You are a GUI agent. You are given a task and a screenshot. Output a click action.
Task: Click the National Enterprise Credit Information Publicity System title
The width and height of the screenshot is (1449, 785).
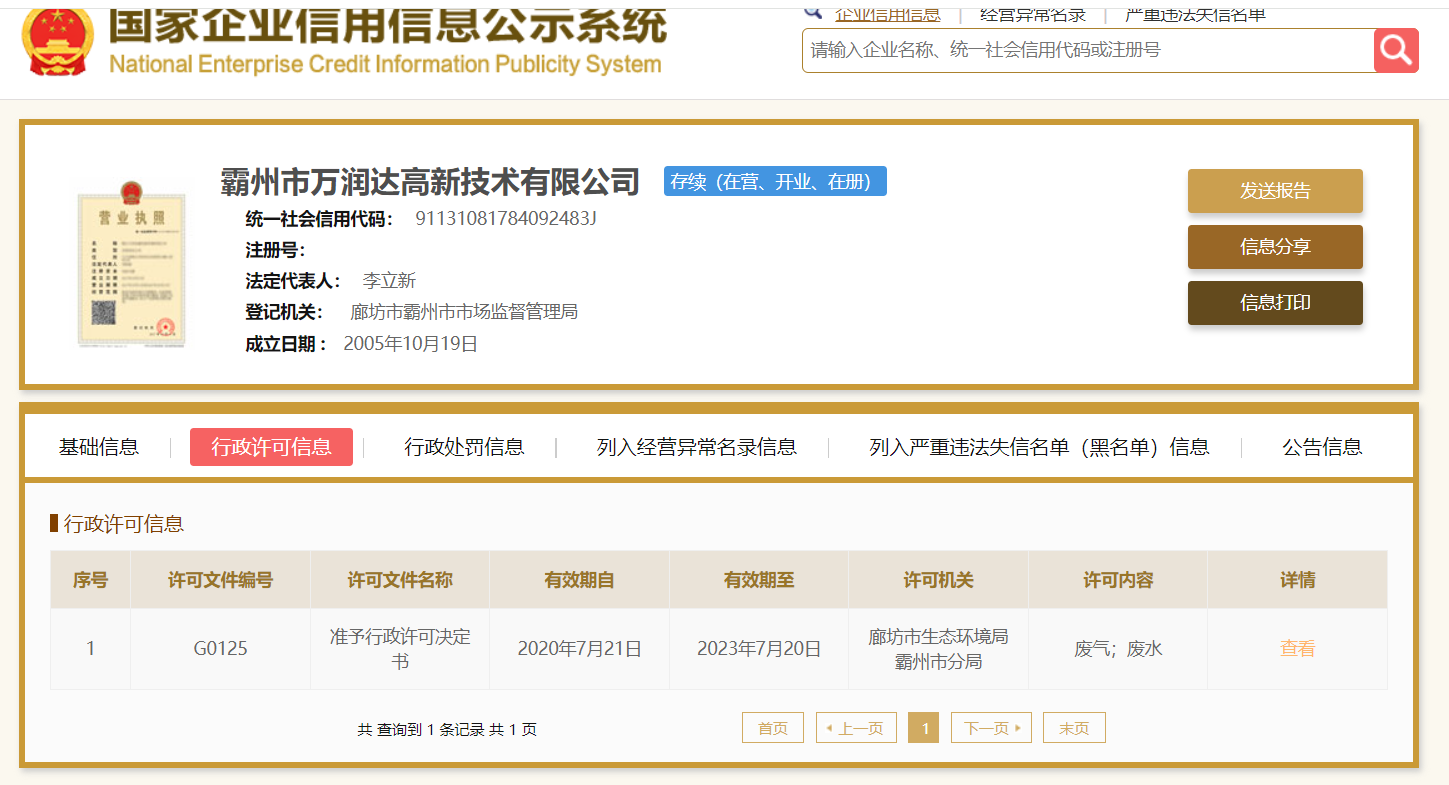pos(385,65)
